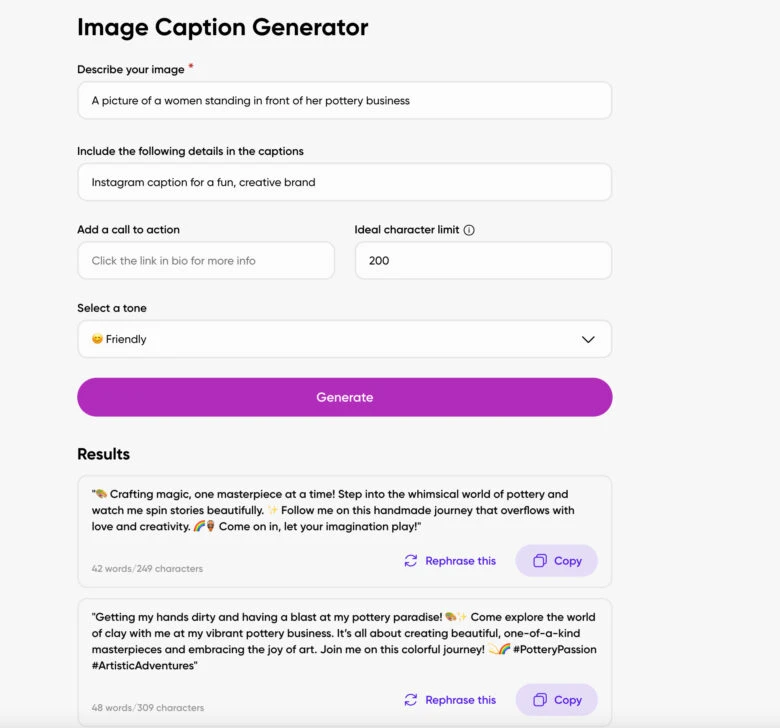The width and height of the screenshot is (780, 728).
Task: Click the character limit field showing 200
Action: tap(483, 261)
